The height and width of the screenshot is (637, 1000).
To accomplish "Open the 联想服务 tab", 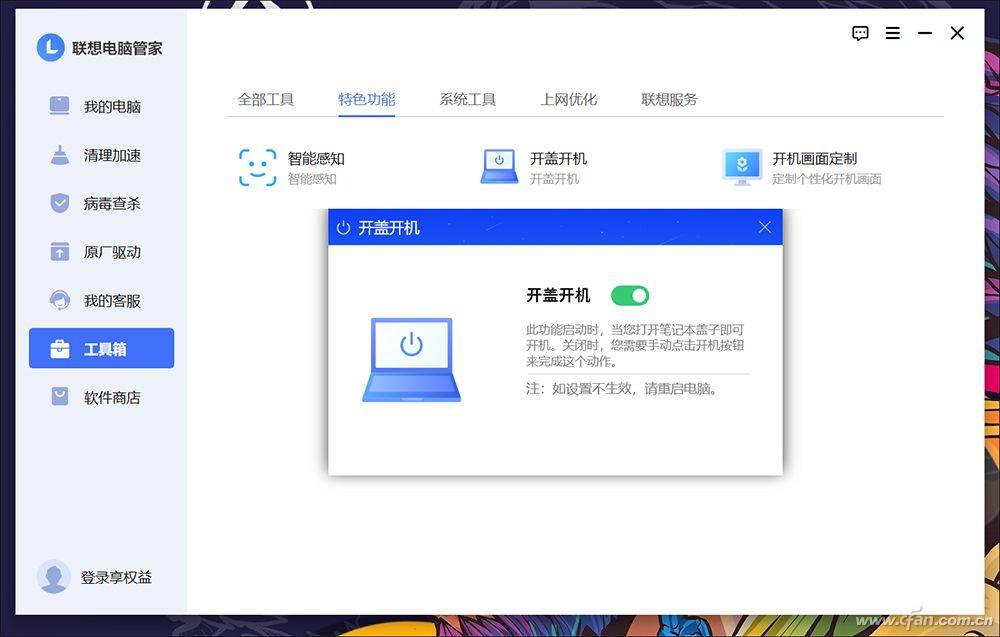I will tap(669, 99).
